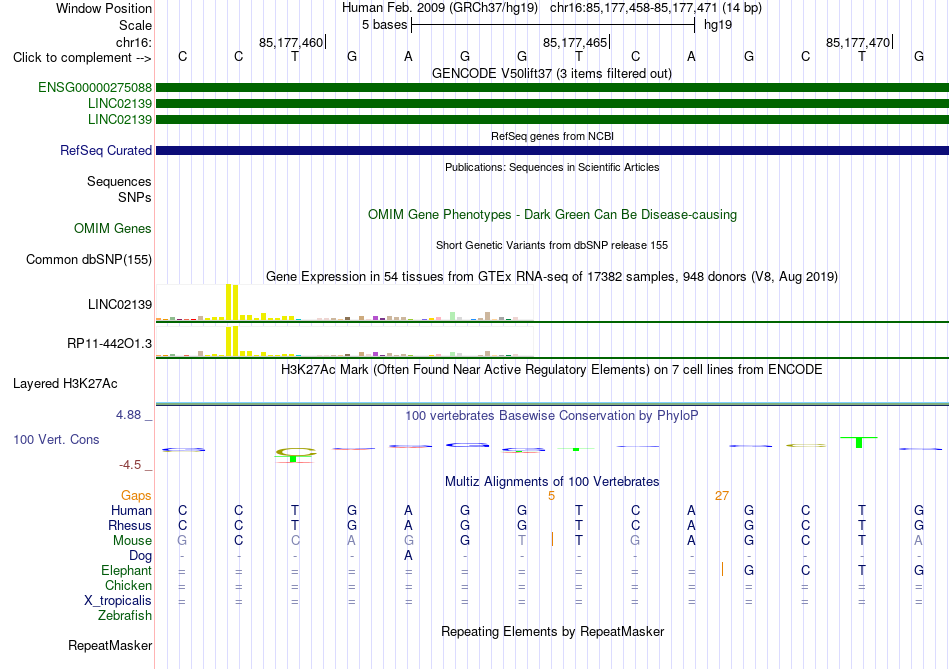Image resolution: width=950 pixels, height=669 pixels.
Task: Click the 'Click to complement -->' label
Action: [x=82, y=58]
